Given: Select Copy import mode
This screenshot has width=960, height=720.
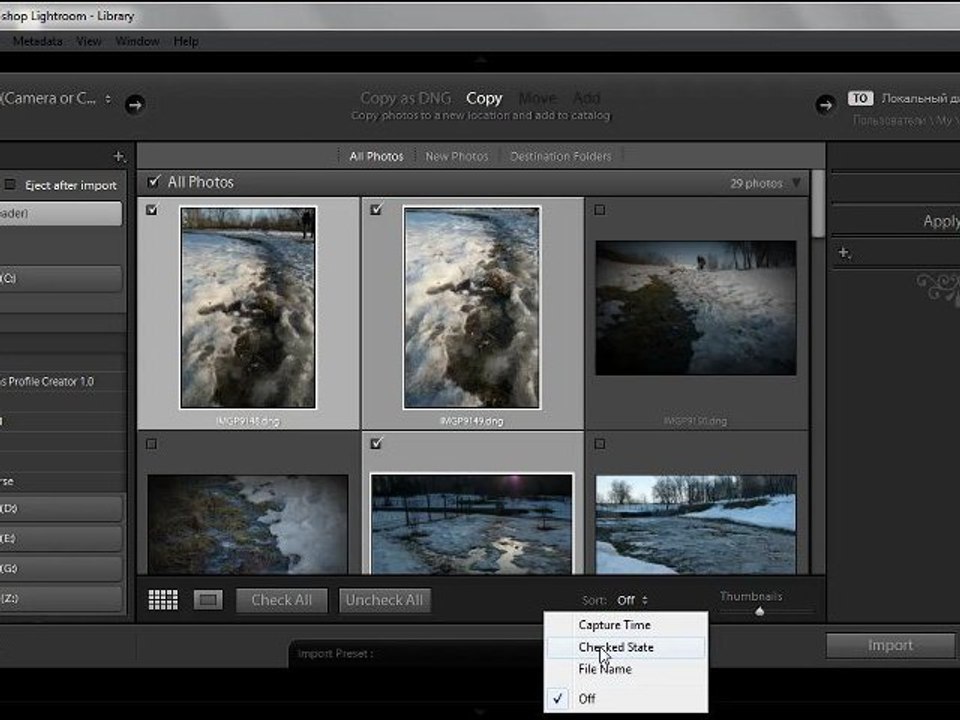Looking at the screenshot, I should pos(484,98).
